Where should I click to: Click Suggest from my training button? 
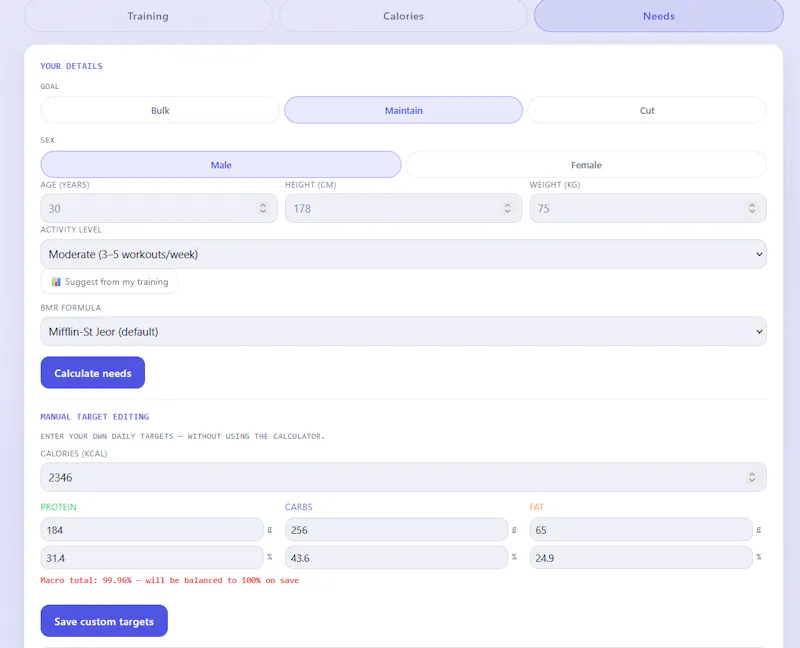tap(109, 282)
